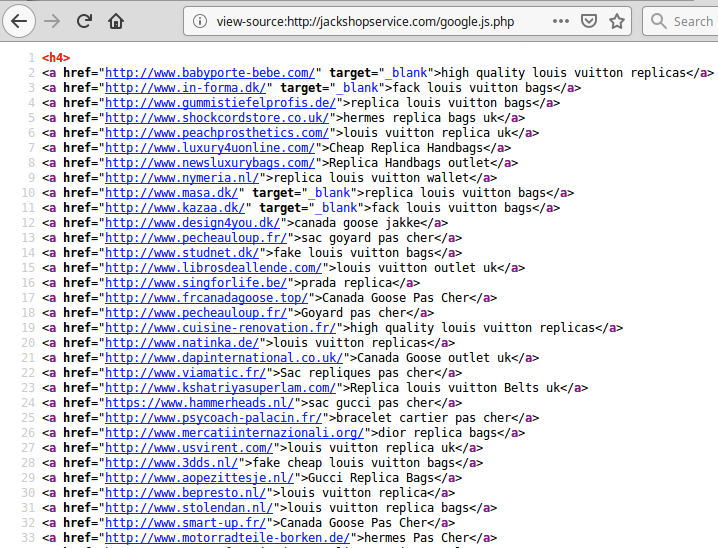This screenshot has width=718, height=548.
Task: Open pecheauloup.fr link on line 13
Action: 196,238
